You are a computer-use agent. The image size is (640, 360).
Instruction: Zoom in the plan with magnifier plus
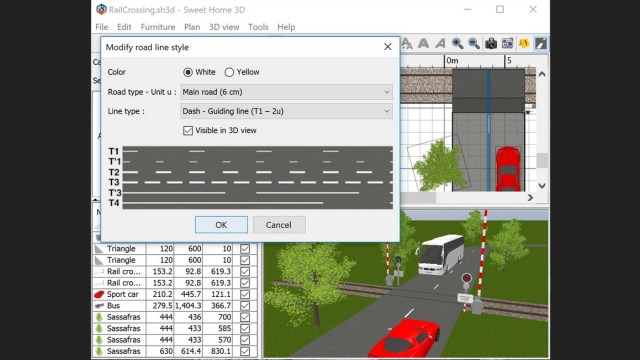[x=457, y=43]
